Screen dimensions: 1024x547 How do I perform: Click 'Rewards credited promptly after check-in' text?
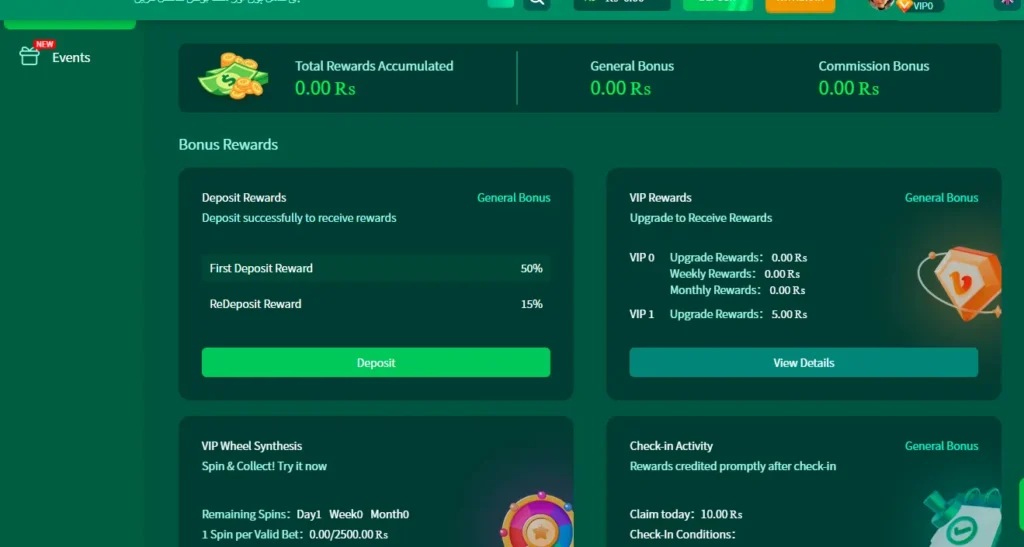click(733, 466)
